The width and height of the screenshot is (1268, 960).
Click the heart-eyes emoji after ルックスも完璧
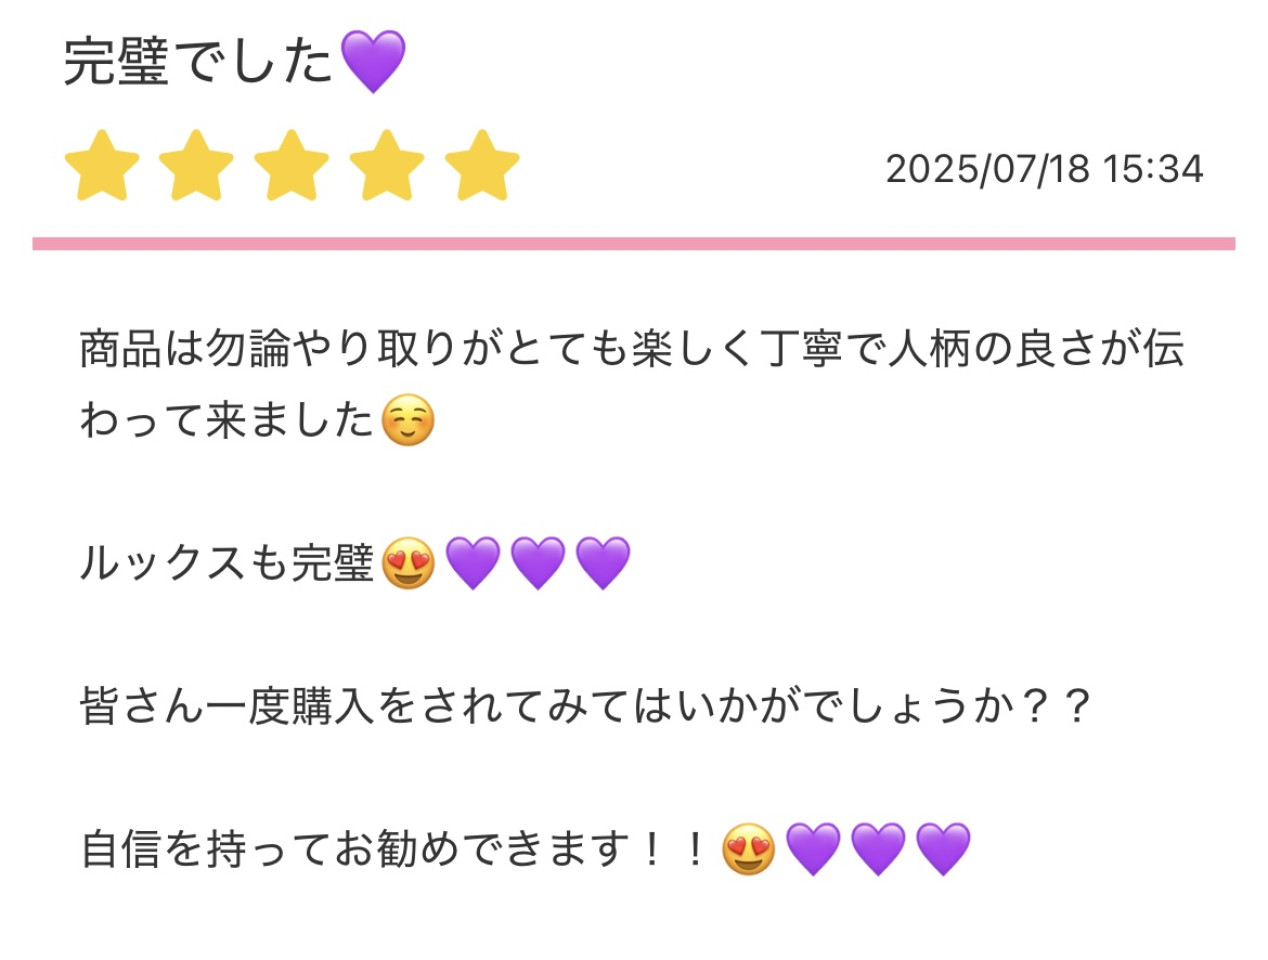coord(408,563)
